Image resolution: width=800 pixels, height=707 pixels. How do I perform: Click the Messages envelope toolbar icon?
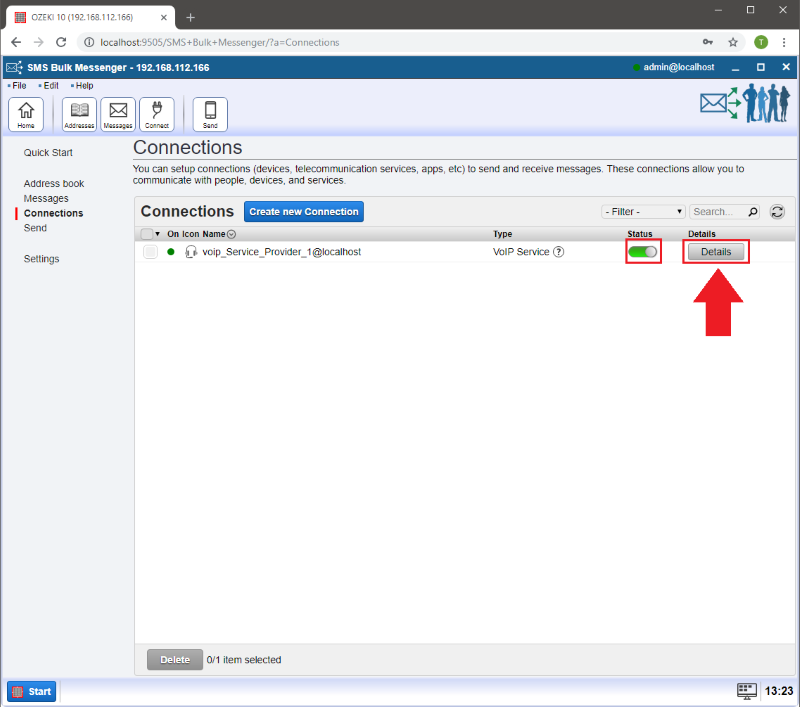[x=118, y=114]
